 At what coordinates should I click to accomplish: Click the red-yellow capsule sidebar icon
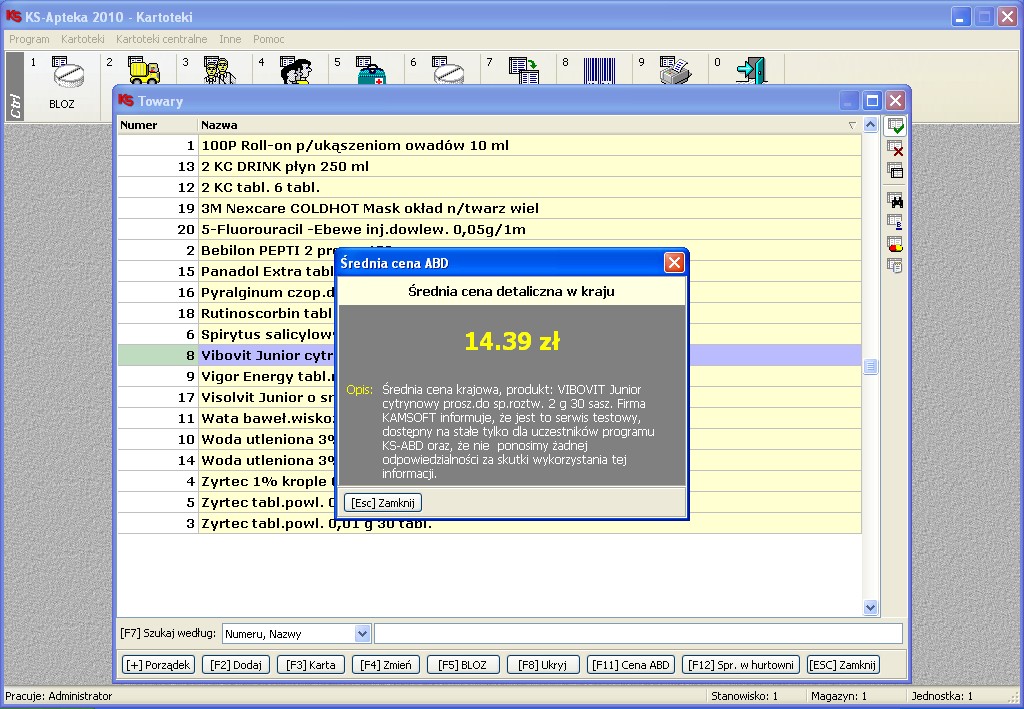point(895,243)
